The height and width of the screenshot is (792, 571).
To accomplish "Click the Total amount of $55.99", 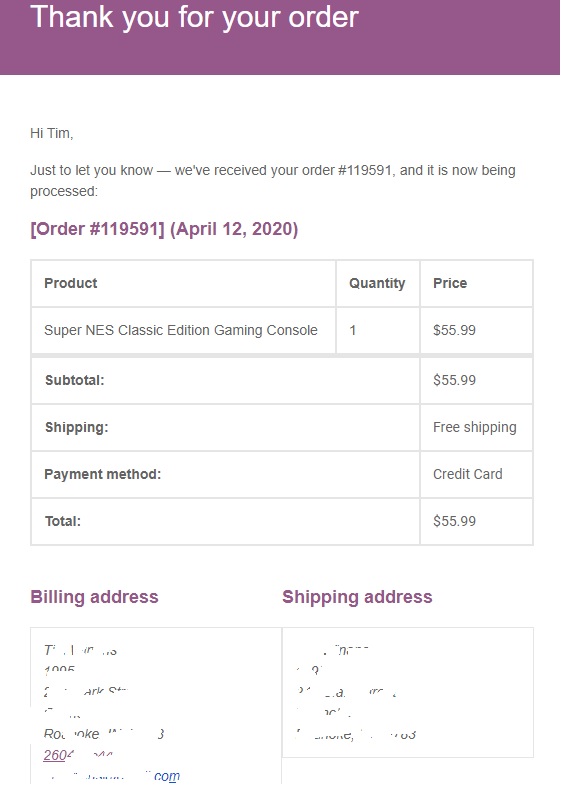I will (454, 521).
